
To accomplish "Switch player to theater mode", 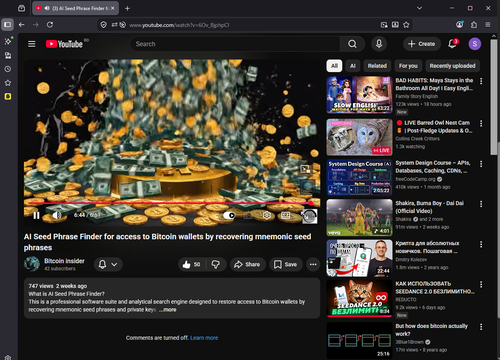I will click(286, 215).
